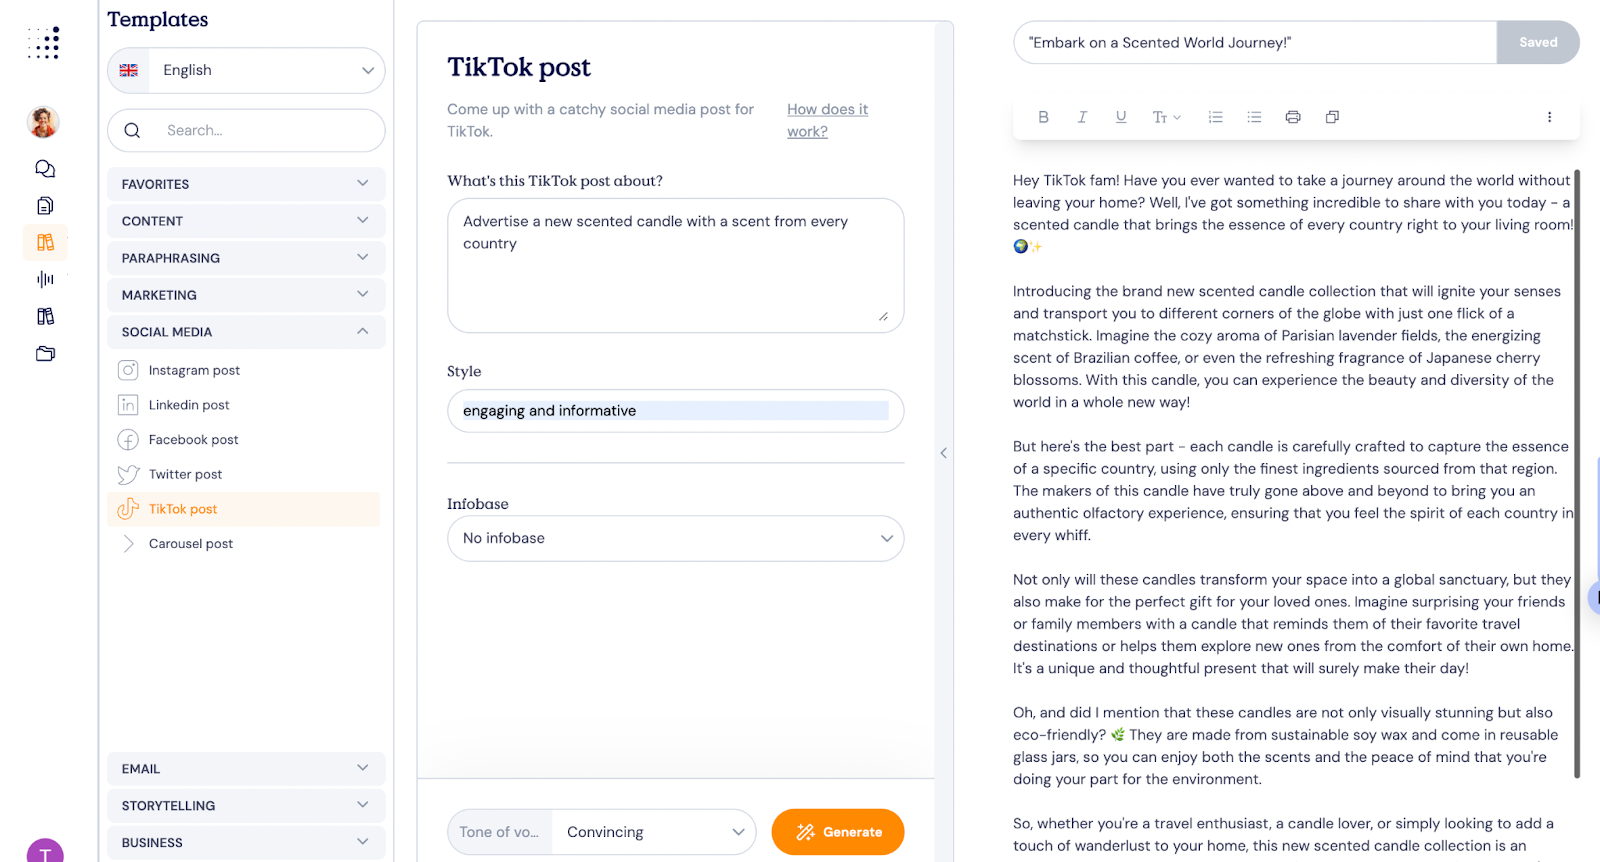Open the No infobase dropdown
This screenshot has width=1600, height=862.
tap(675, 538)
